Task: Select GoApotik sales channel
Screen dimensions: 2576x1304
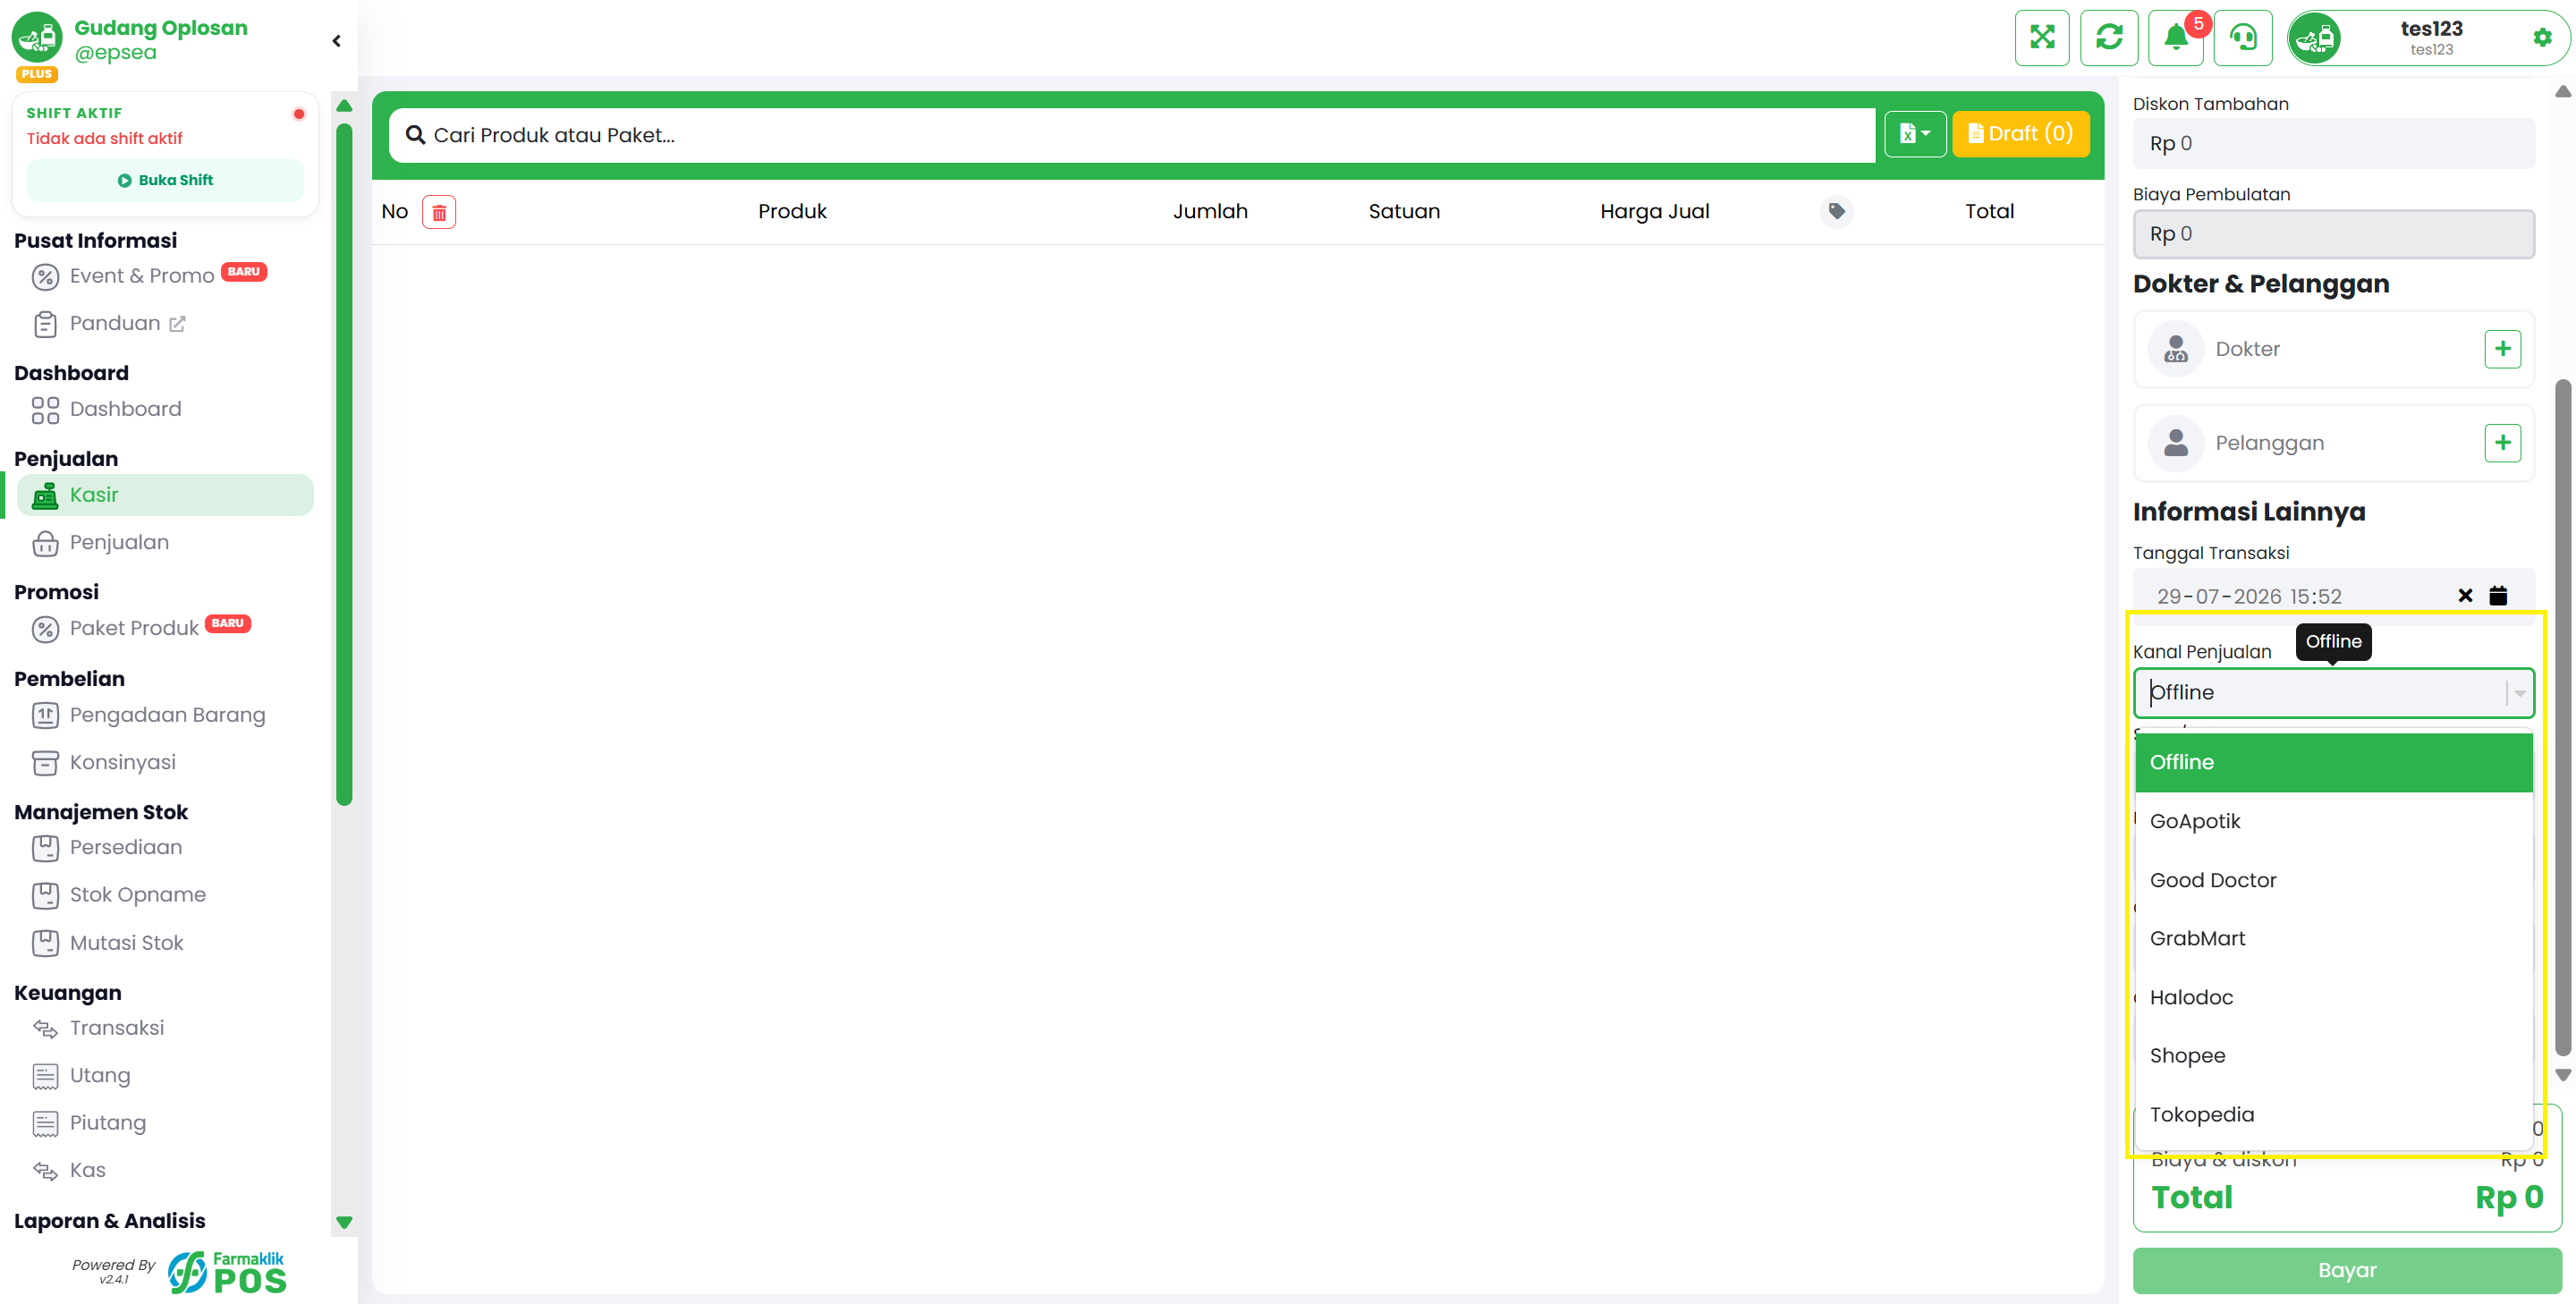Action: coord(2333,821)
